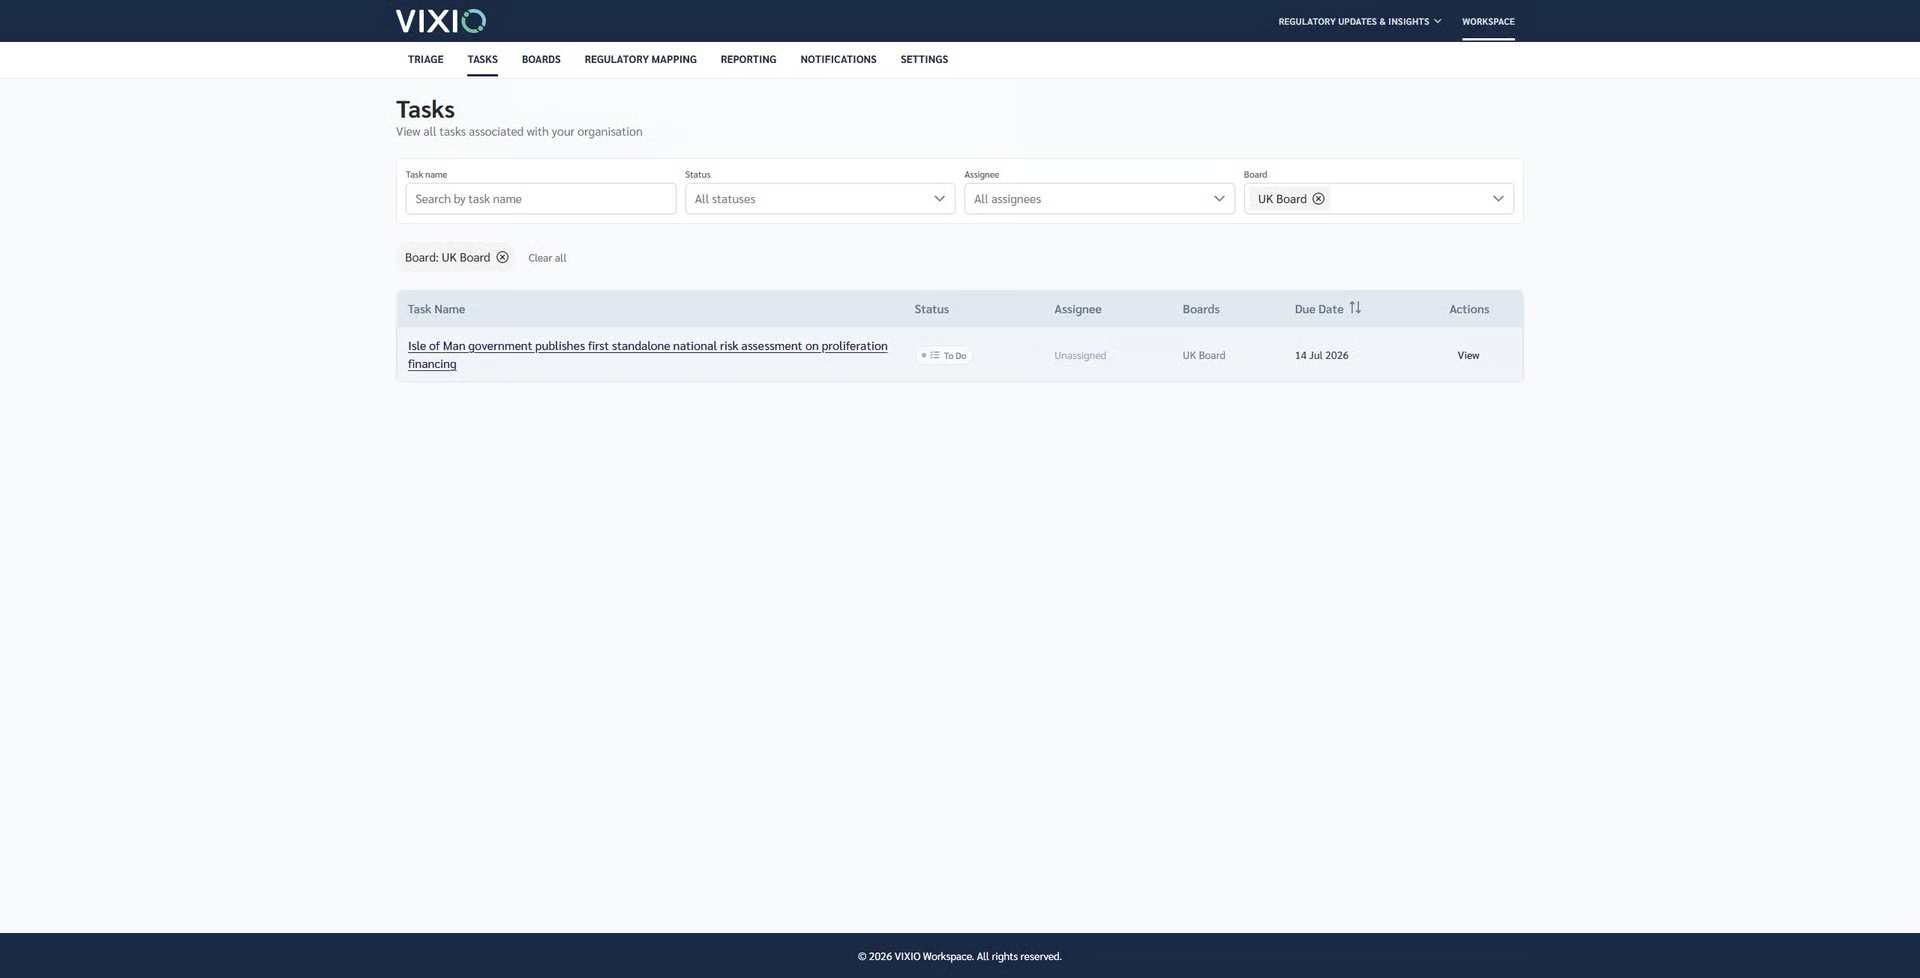Click the 14 Jul 2026 due date
Image resolution: width=1920 pixels, height=978 pixels.
tap(1322, 356)
